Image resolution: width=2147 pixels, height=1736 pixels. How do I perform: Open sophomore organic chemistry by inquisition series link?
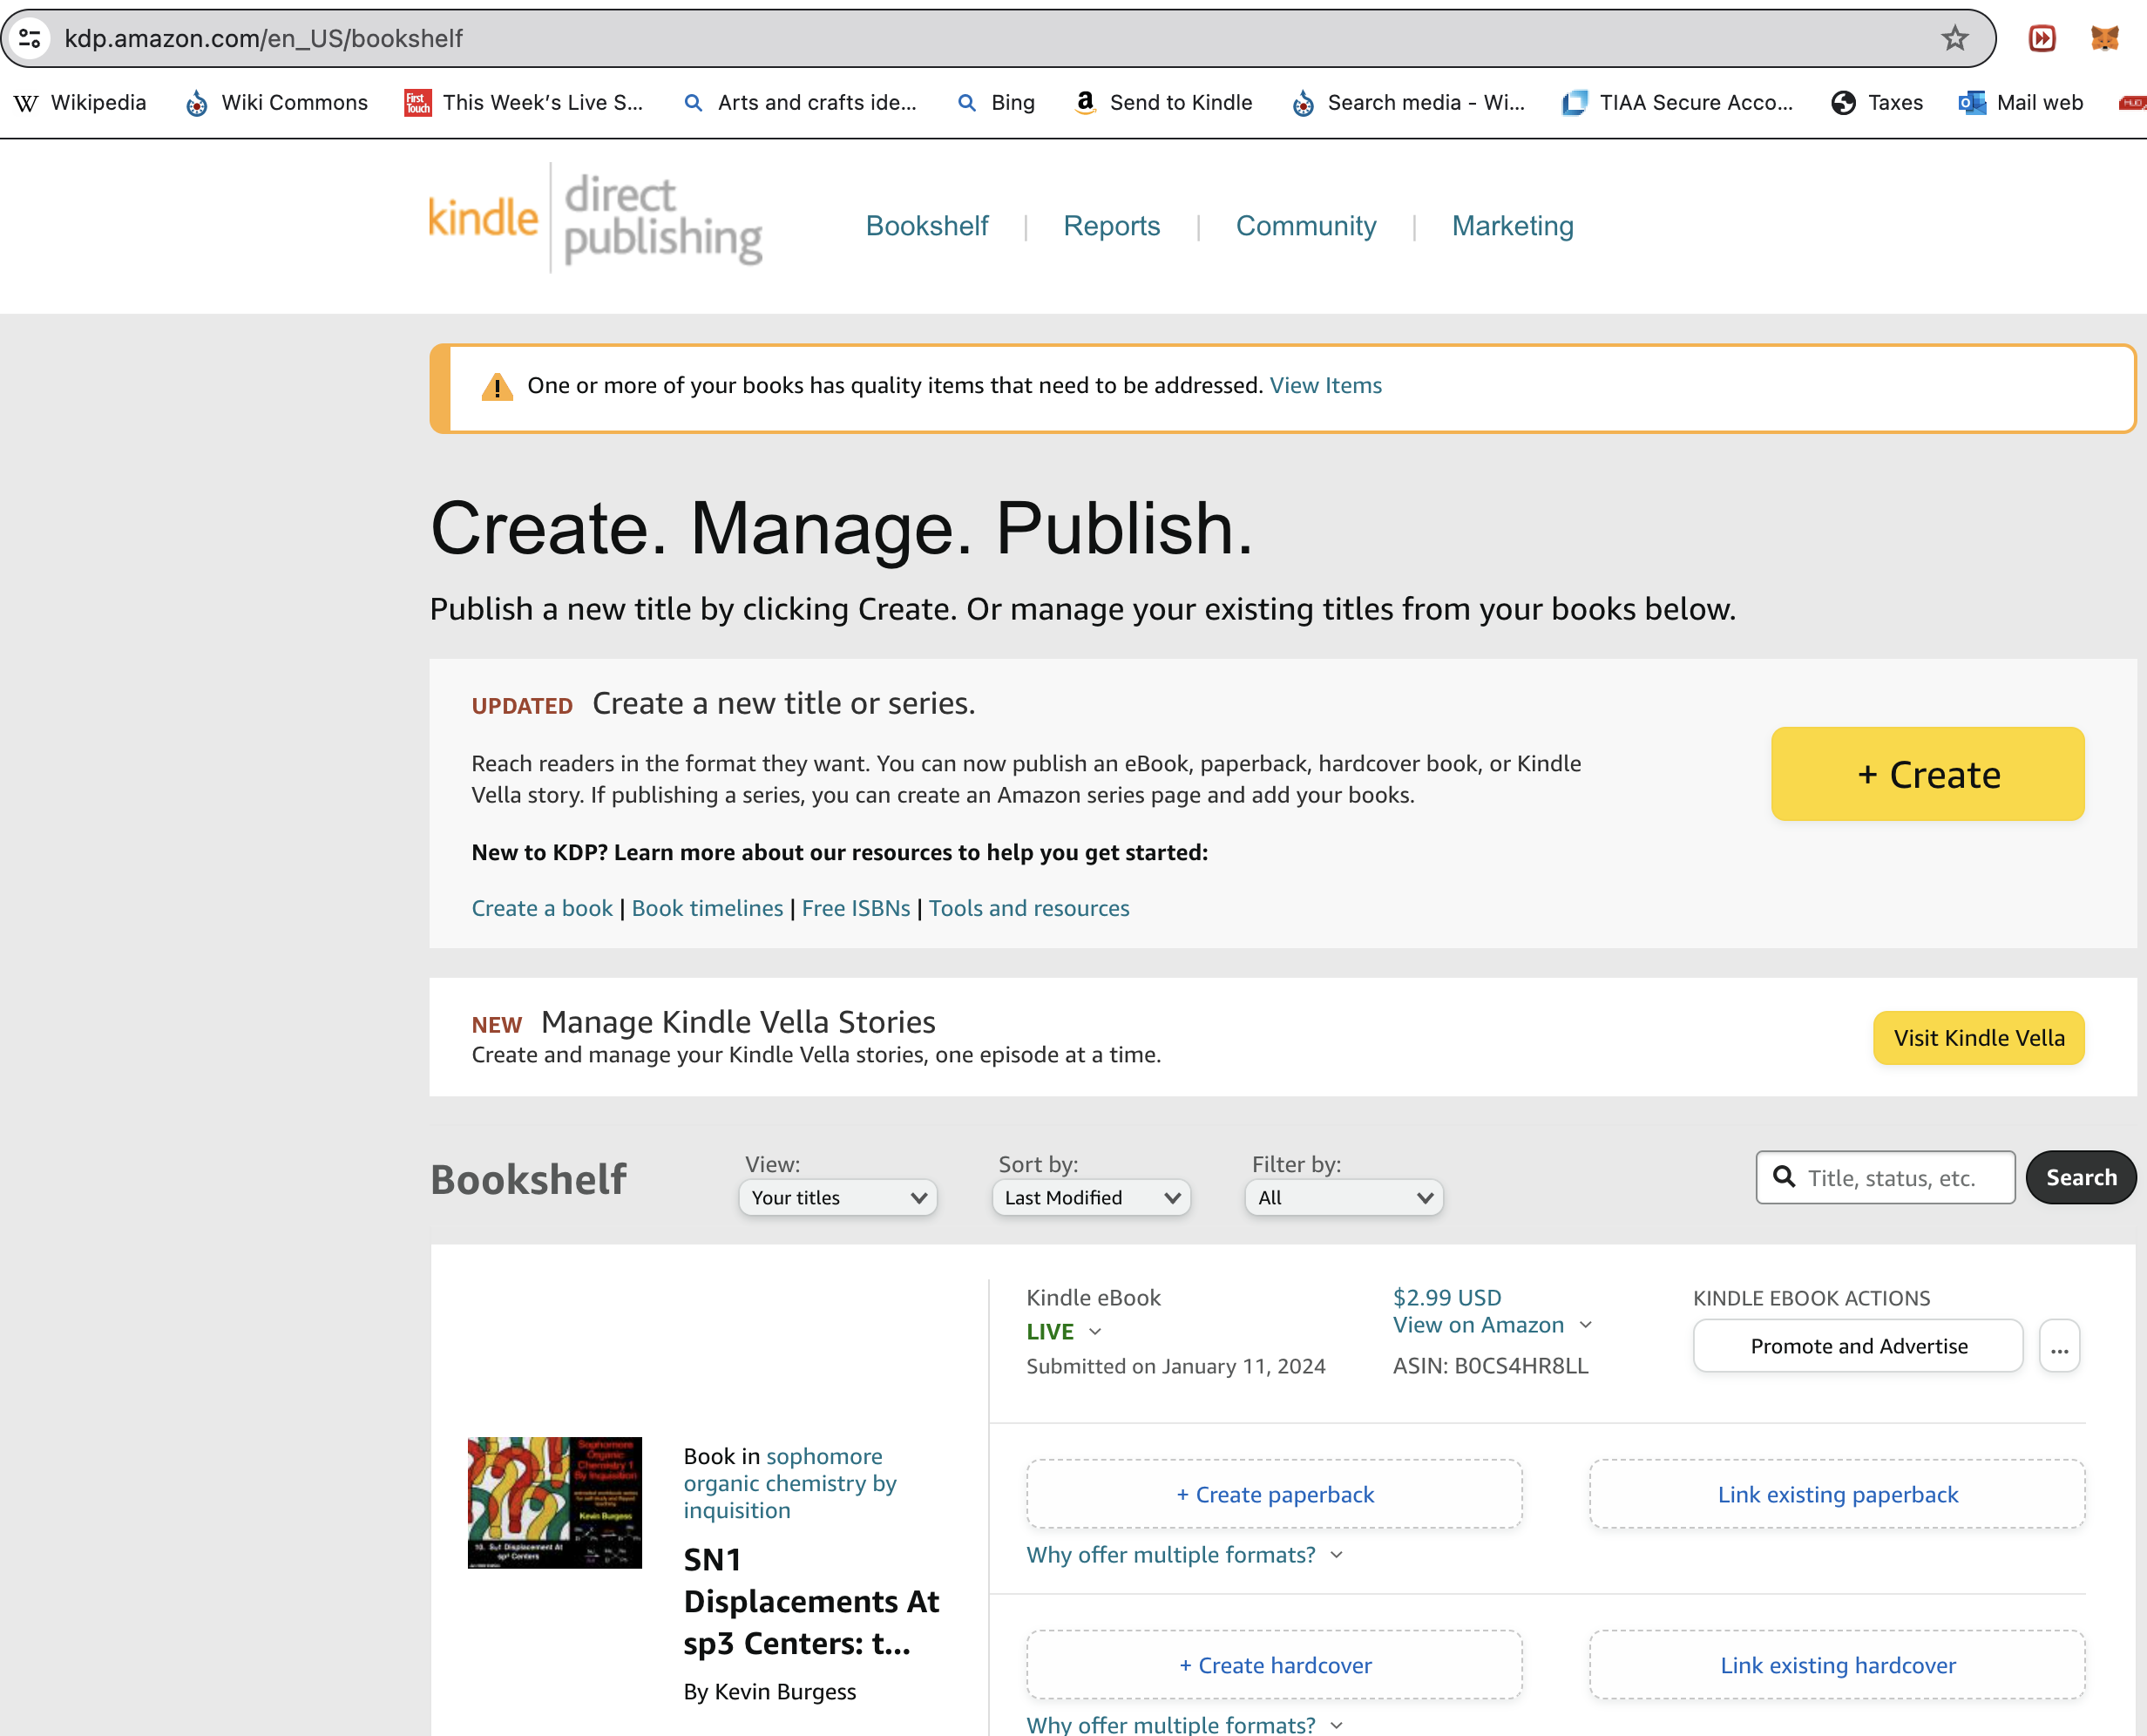[790, 1484]
